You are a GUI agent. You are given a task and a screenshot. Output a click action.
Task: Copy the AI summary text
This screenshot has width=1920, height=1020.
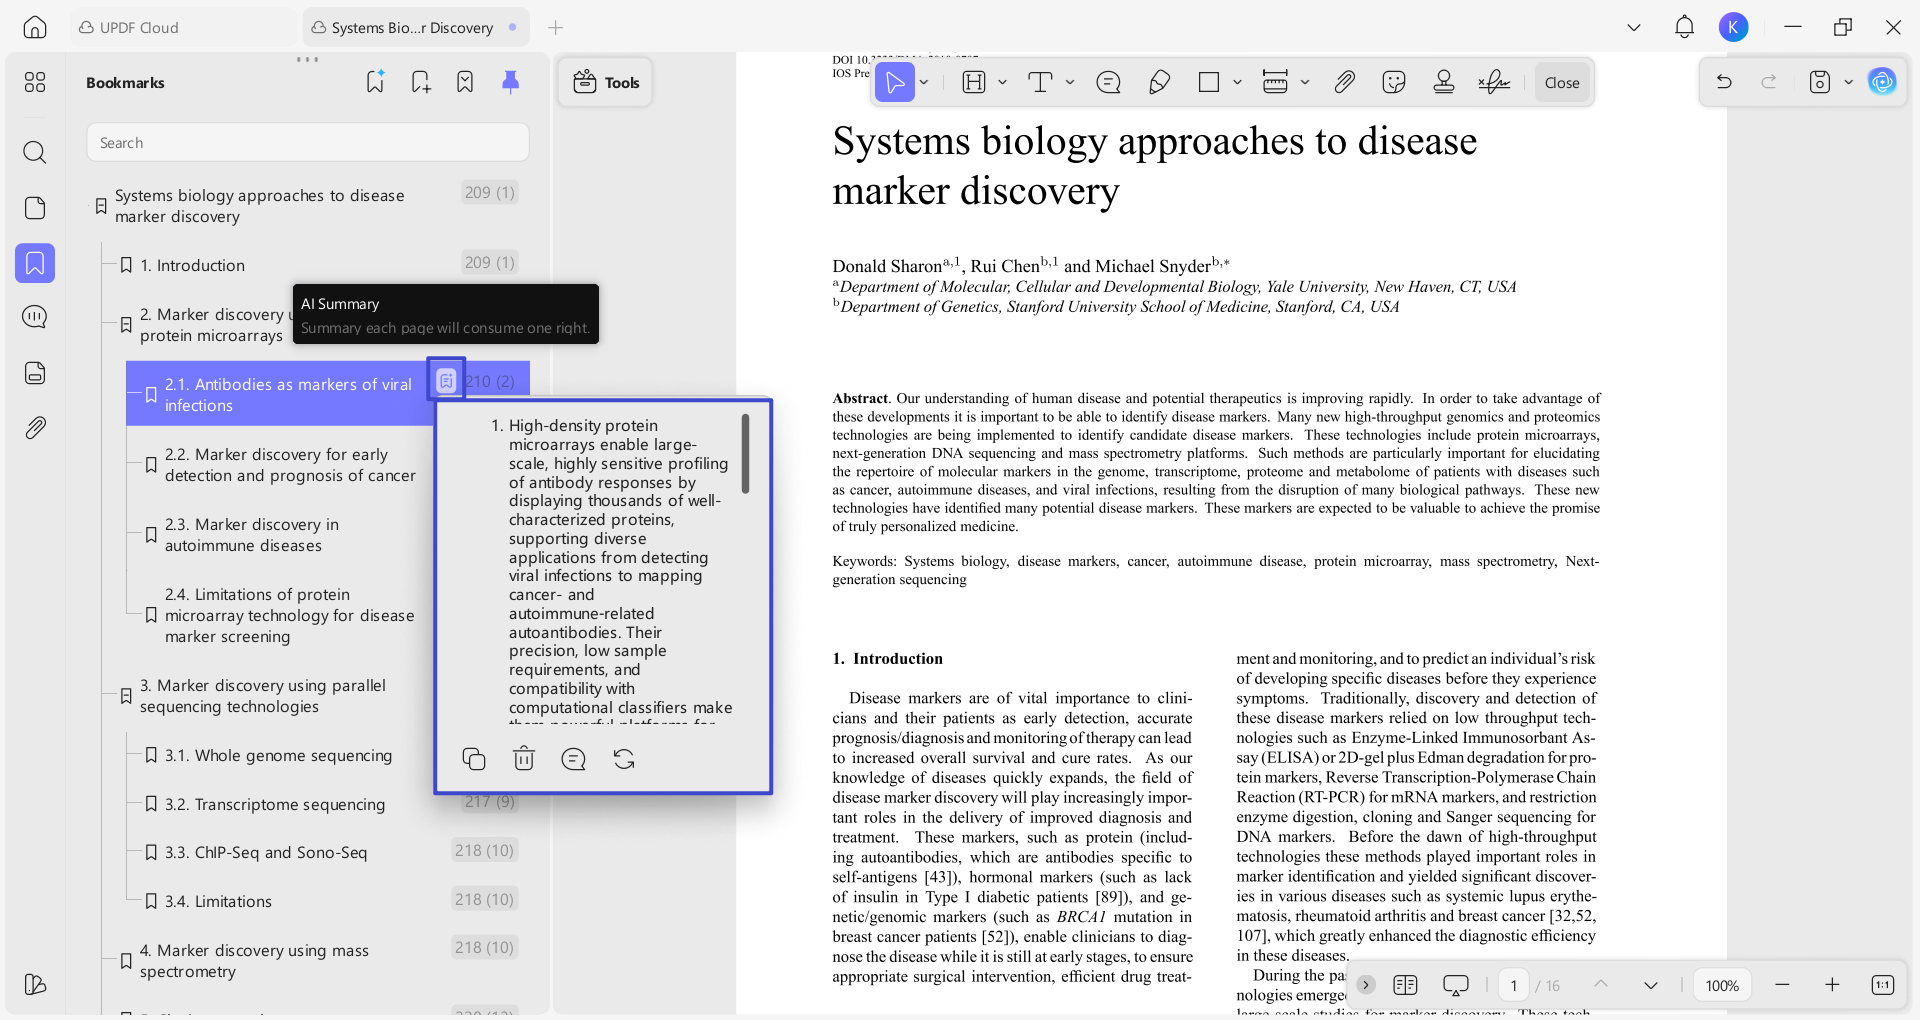click(474, 759)
